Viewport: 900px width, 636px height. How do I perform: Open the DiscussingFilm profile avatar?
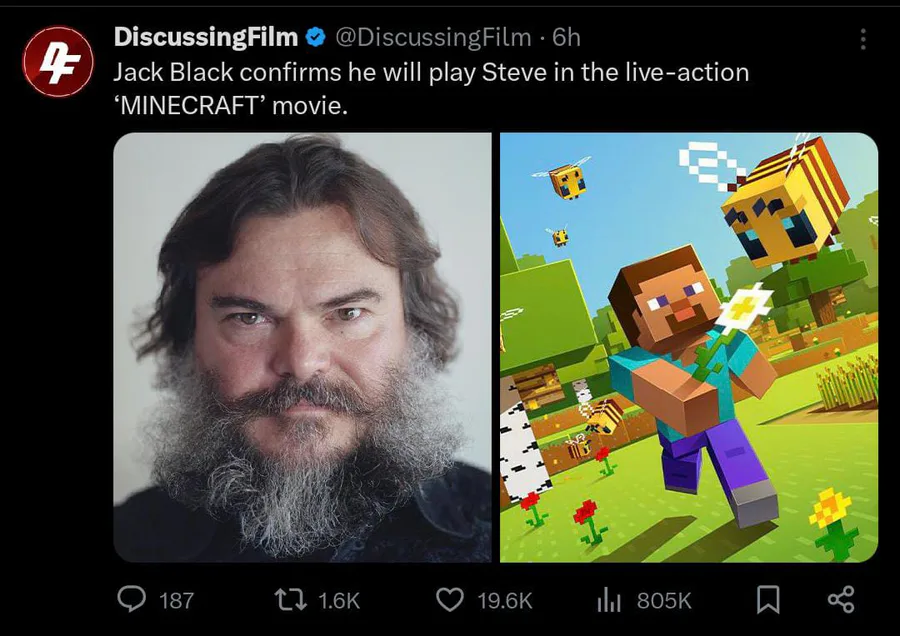click(57, 61)
